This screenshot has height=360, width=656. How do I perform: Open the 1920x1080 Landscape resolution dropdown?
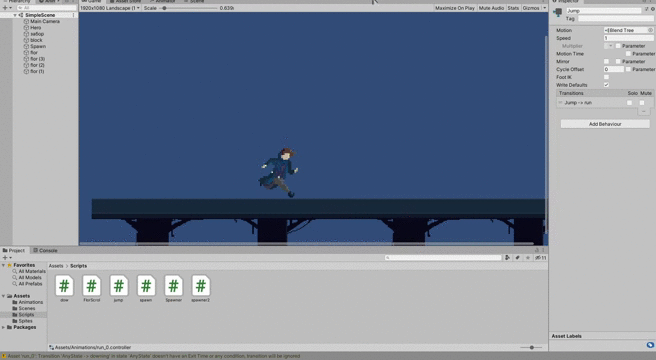point(110,8)
